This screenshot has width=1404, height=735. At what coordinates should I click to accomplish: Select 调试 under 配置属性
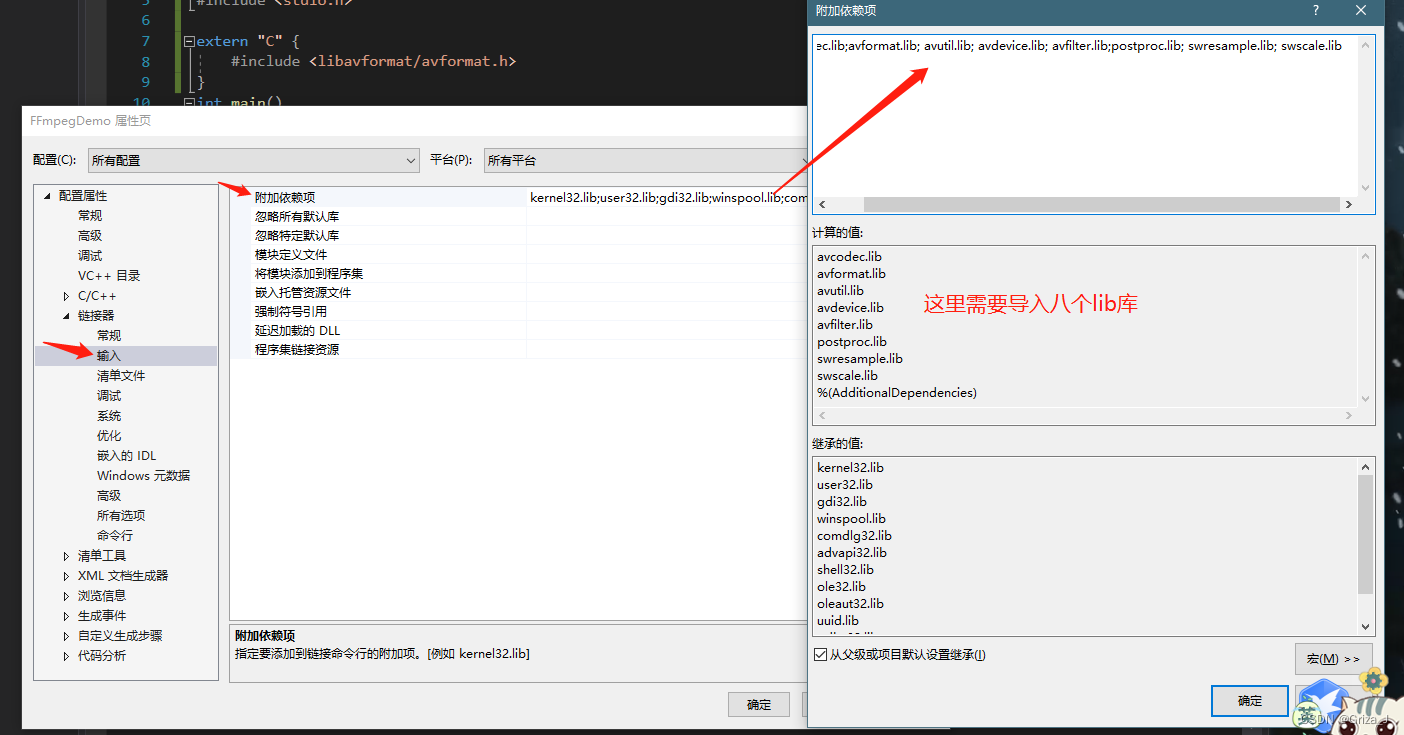(x=90, y=256)
